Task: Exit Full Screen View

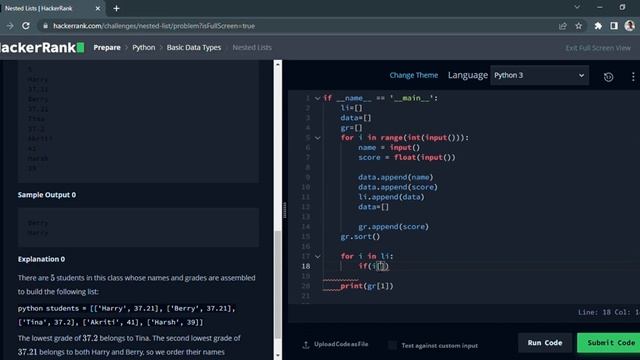Action: coord(598,48)
